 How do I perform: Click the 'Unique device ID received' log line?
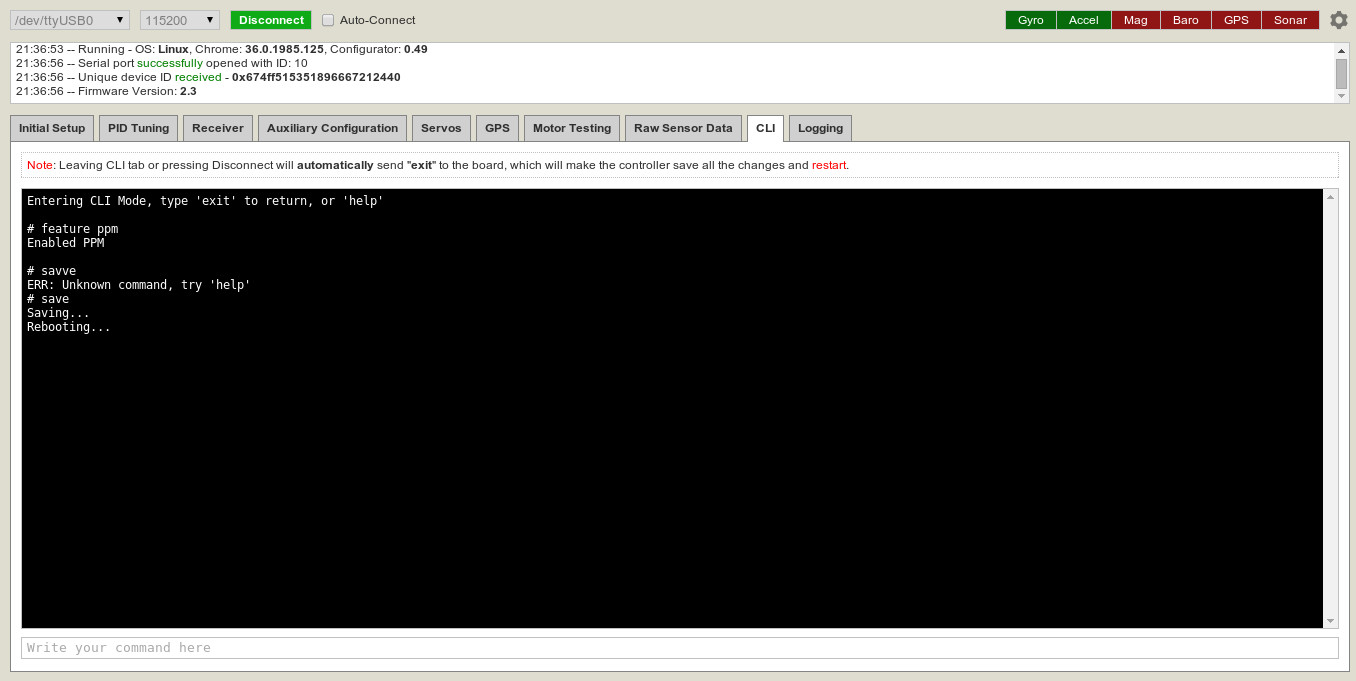click(x=208, y=77)
